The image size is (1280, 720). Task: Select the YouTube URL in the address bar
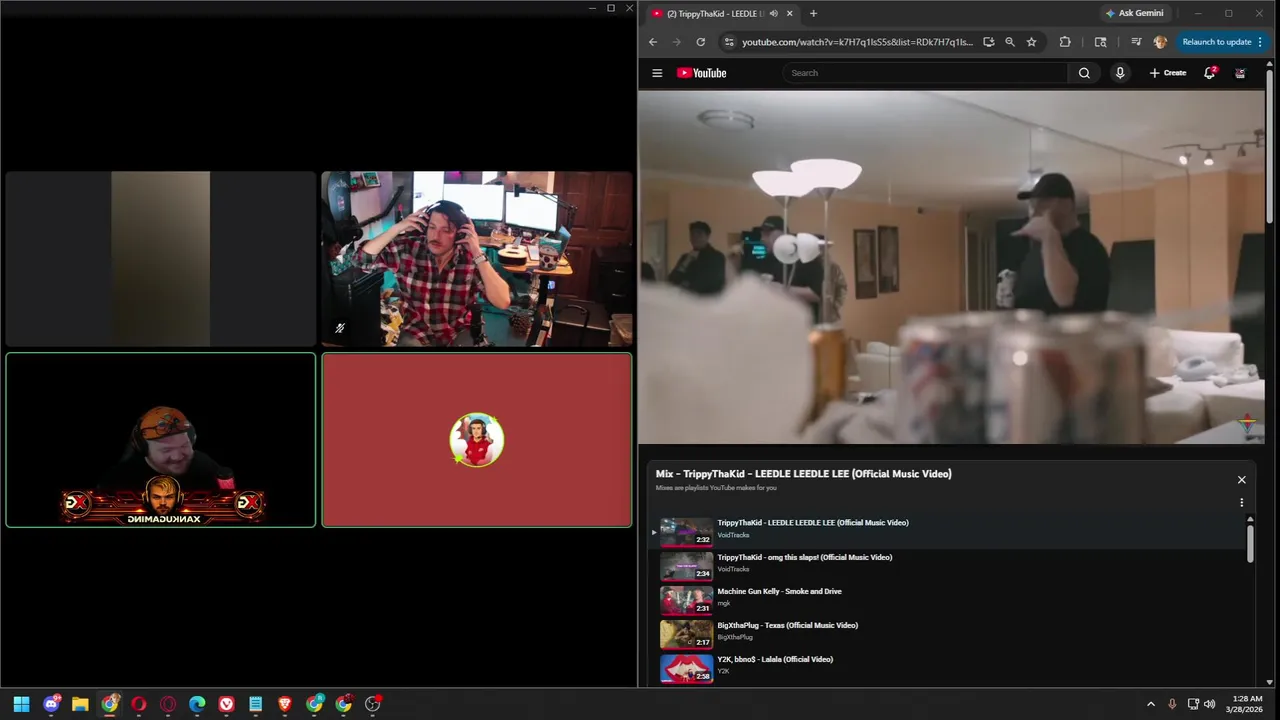(857, 42)
